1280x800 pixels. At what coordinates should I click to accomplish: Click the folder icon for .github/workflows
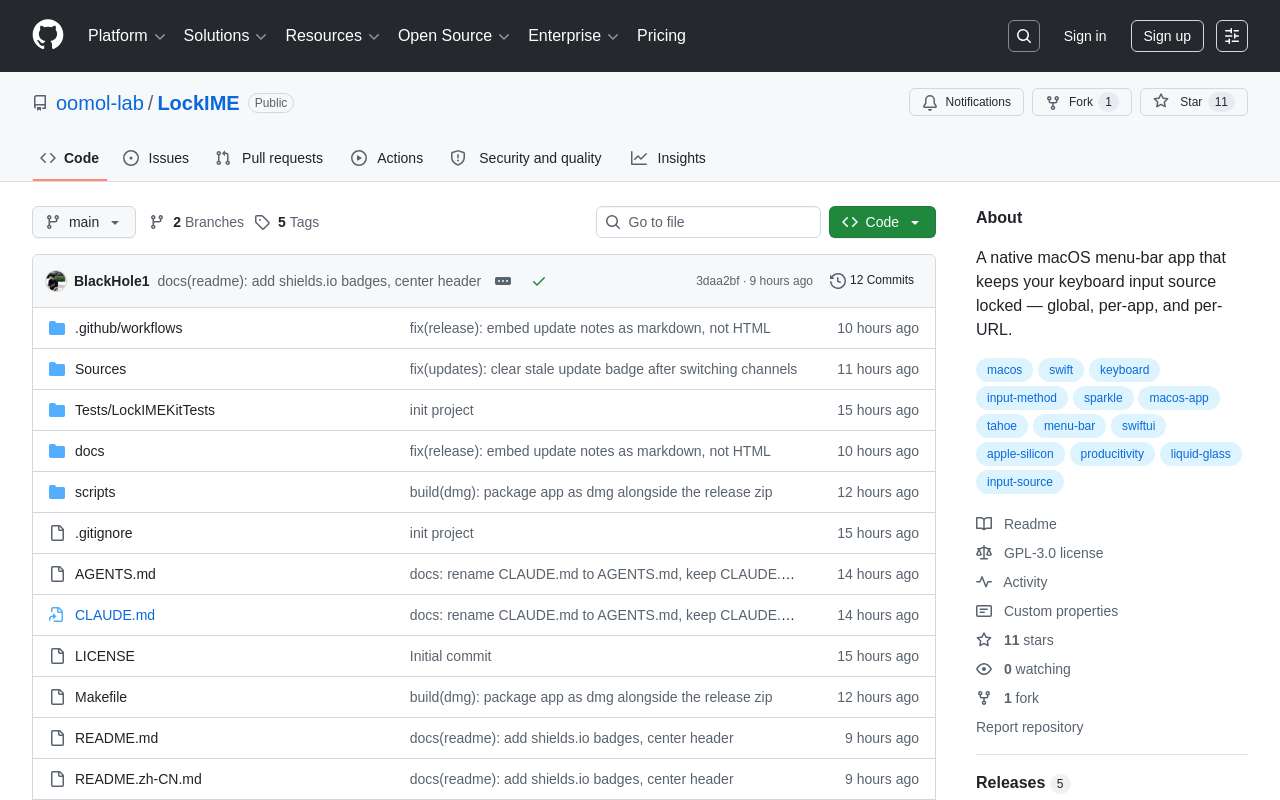click(x=57, y=328)
